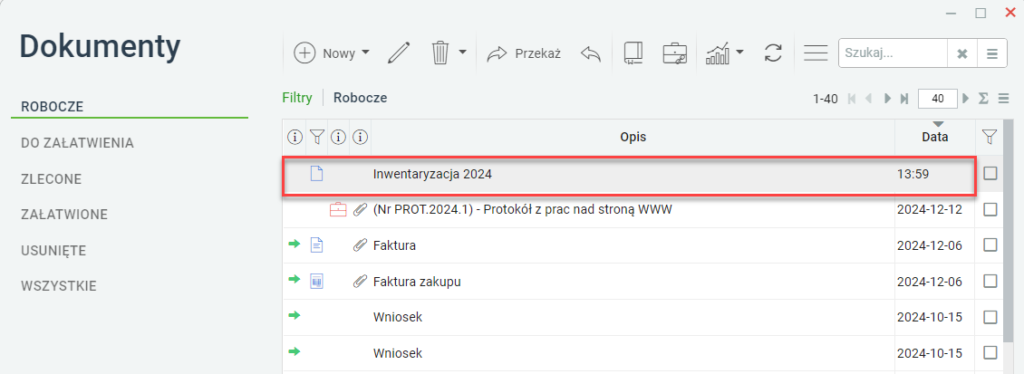The width and height of the screenshot is (1024, 374).
Task: Open the book register icon
Action: [633, 54]
